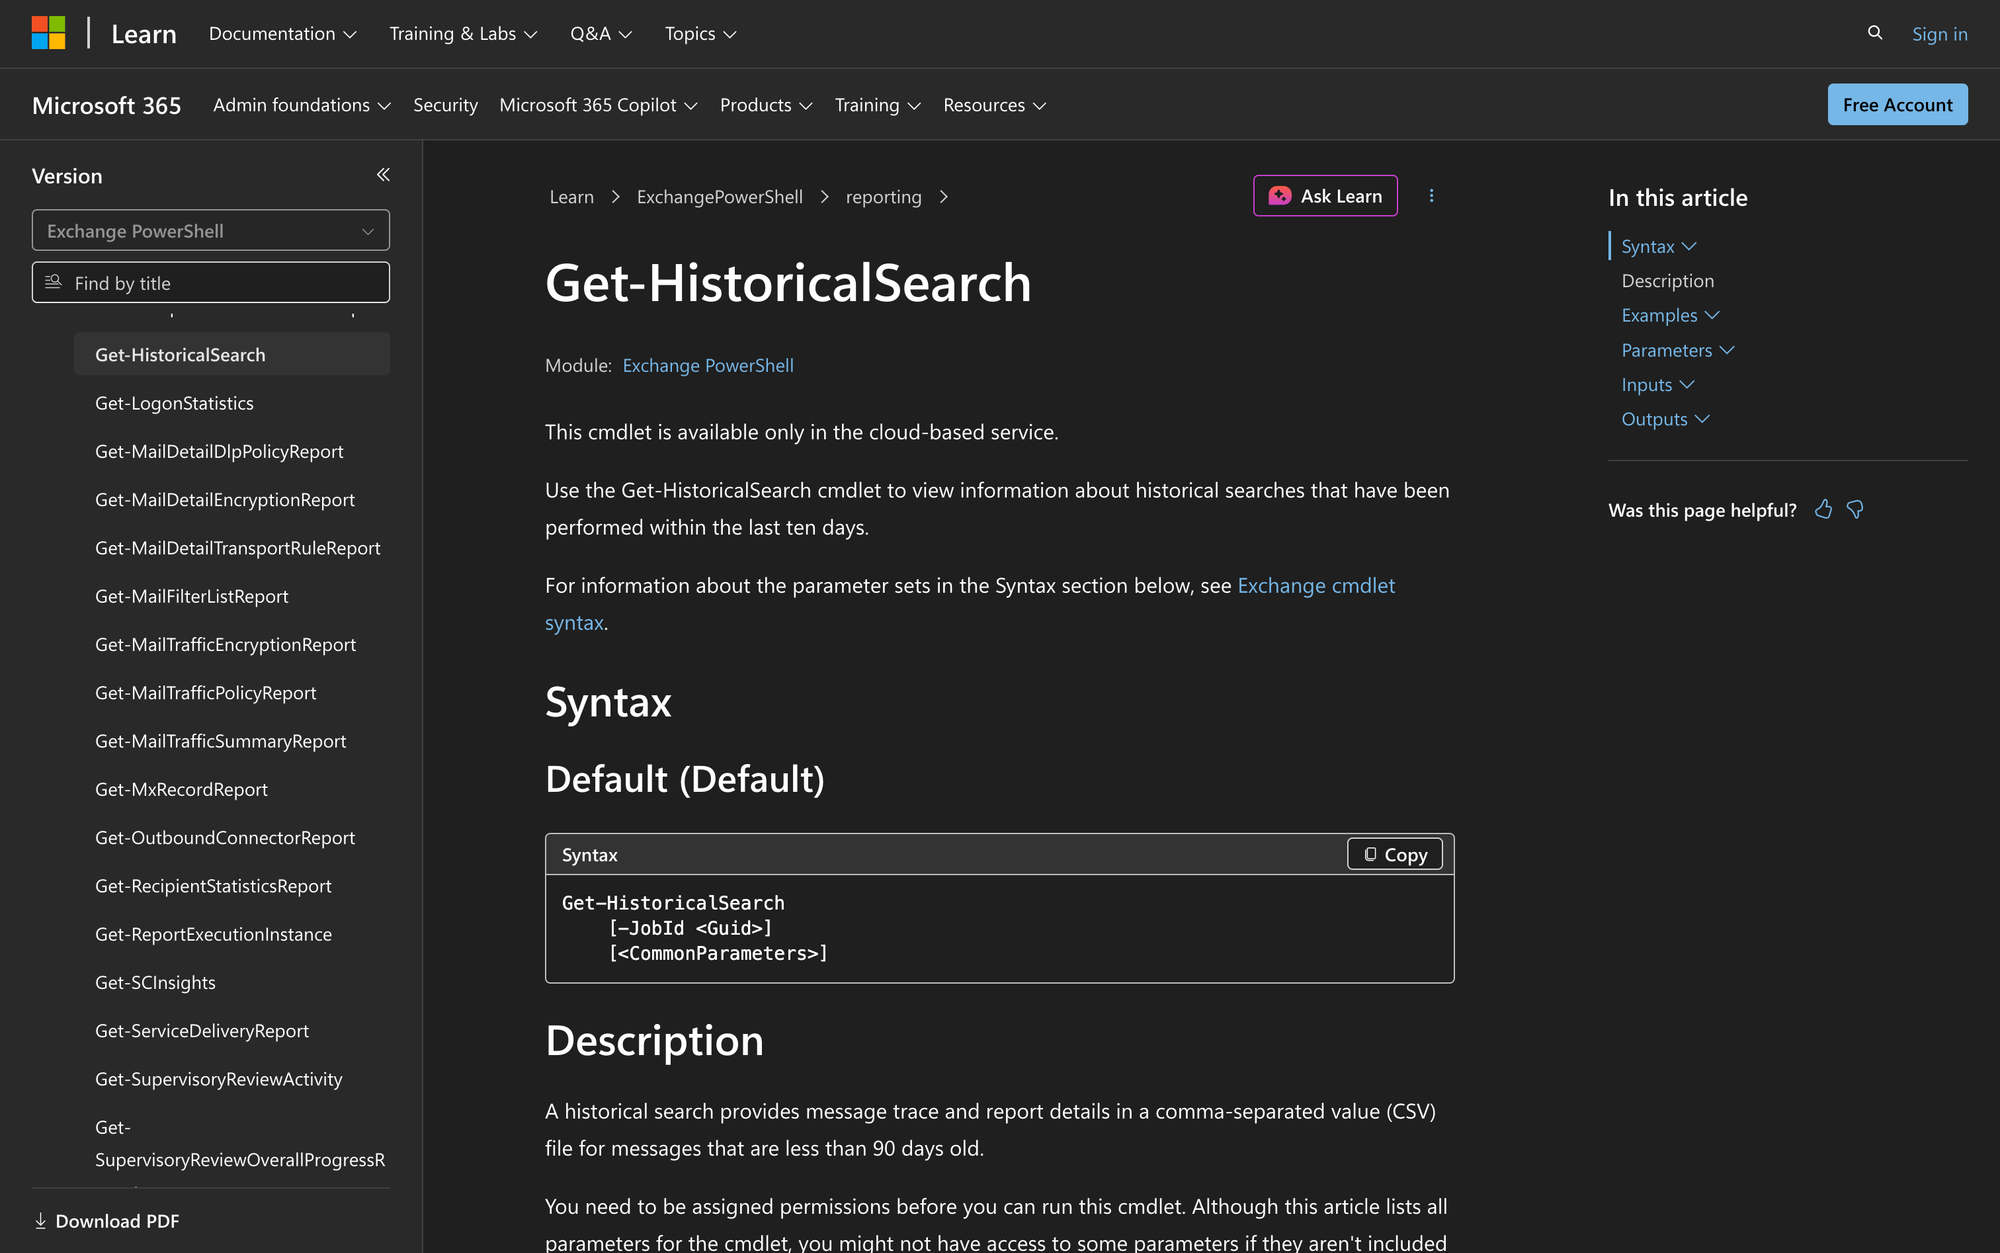Select Get-RecipientStatisticsReport in sidebar
Viewport: 2000px width, 1253px height.
213,886
